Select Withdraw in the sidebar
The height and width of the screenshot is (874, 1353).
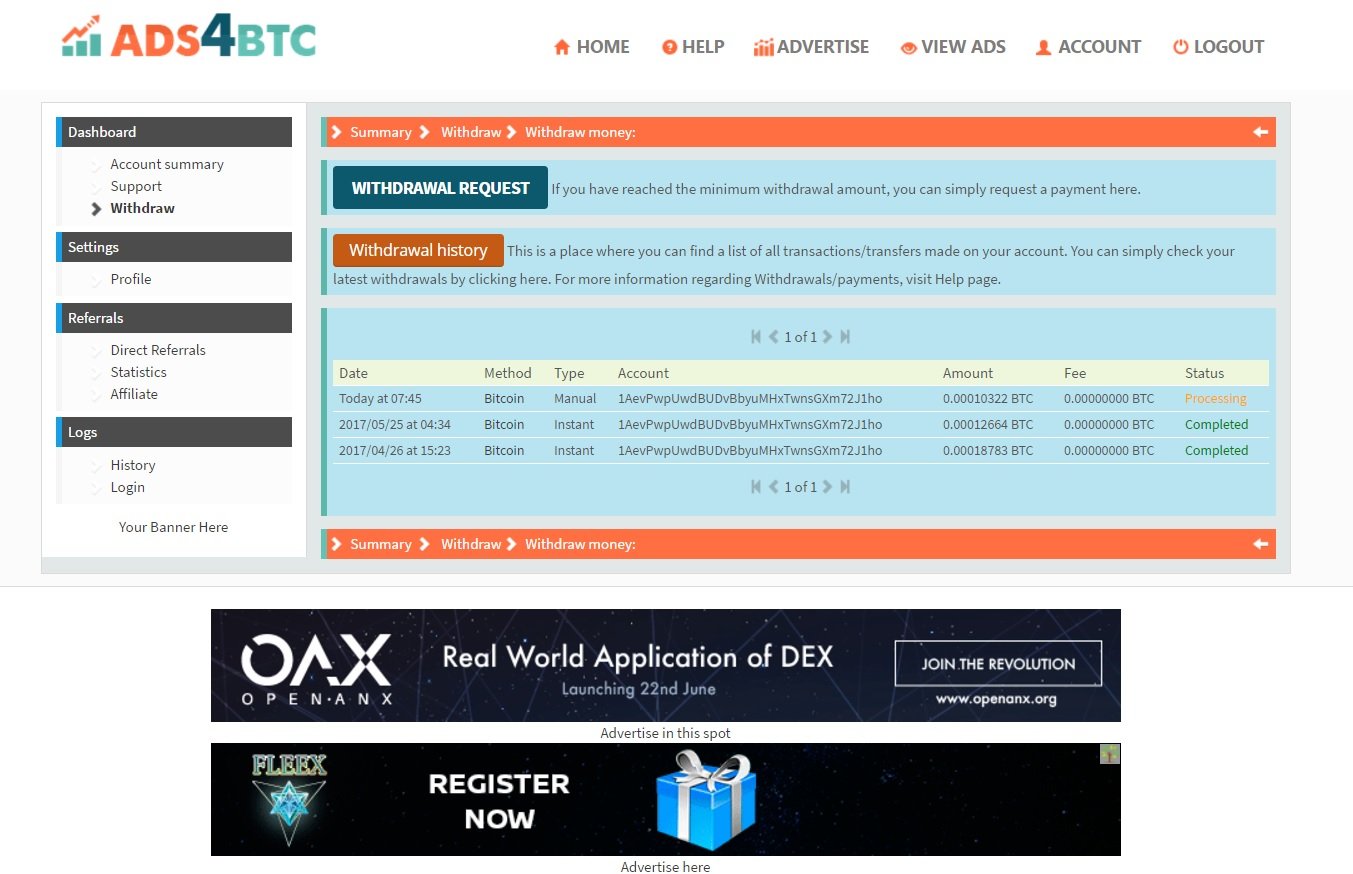click(143, 208)
